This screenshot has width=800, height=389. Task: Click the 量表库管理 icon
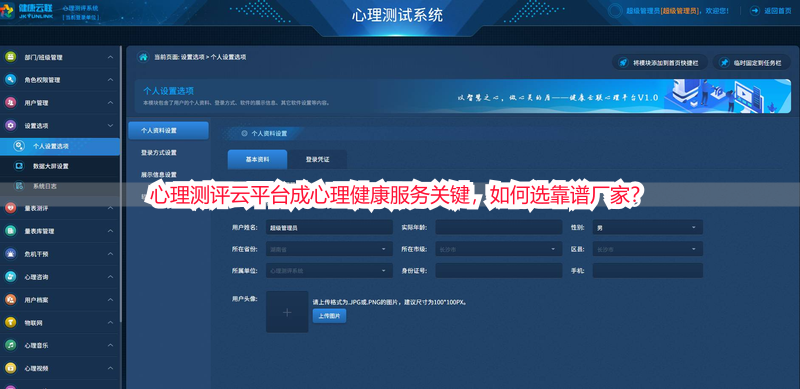tap(10, 231)
